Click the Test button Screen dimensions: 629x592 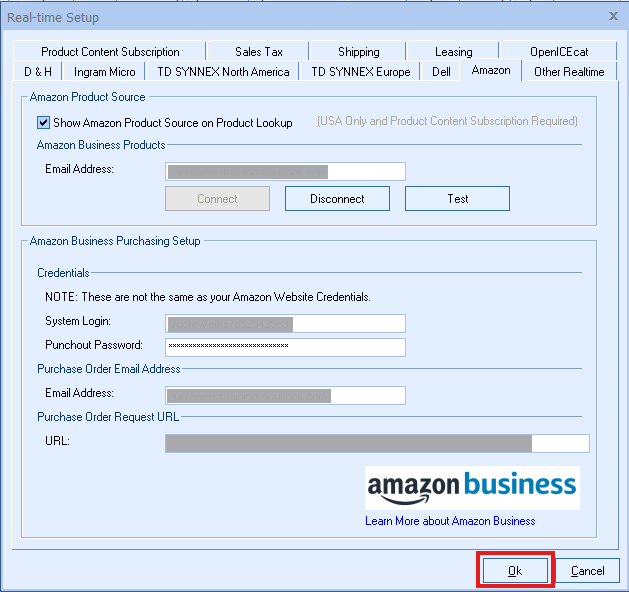457,199
